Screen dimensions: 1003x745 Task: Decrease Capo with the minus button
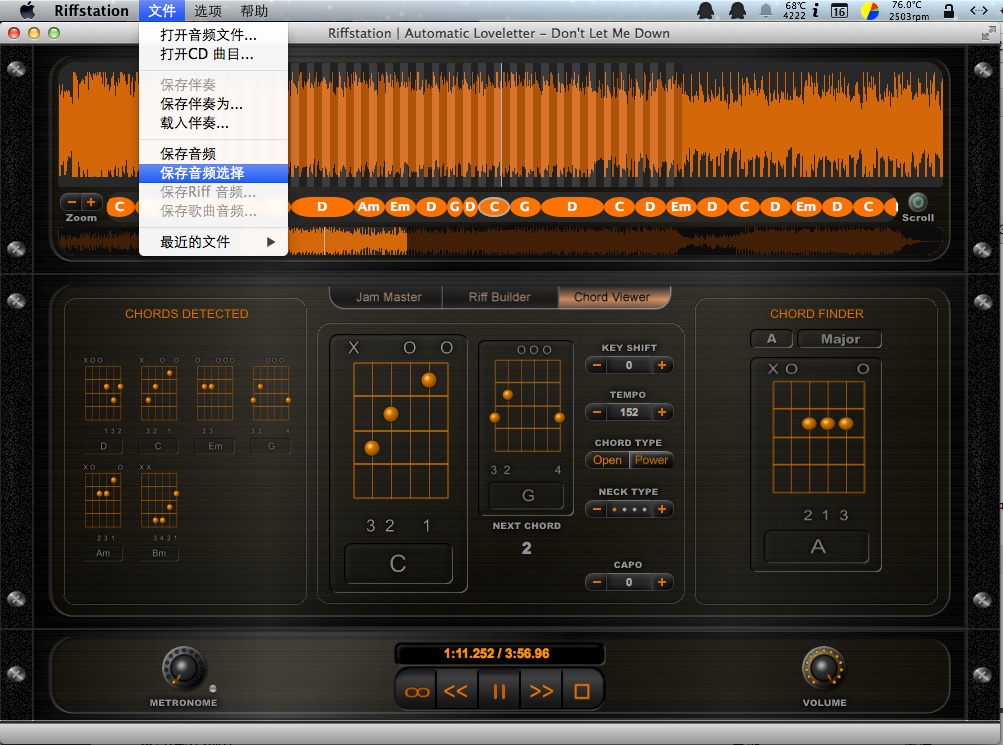(x=596, y=582)
